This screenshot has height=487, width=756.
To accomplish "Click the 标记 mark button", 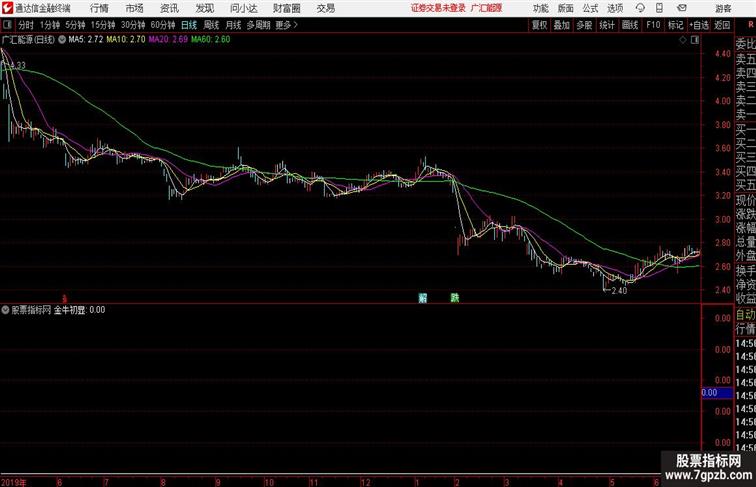I will [x=675, y=25].
